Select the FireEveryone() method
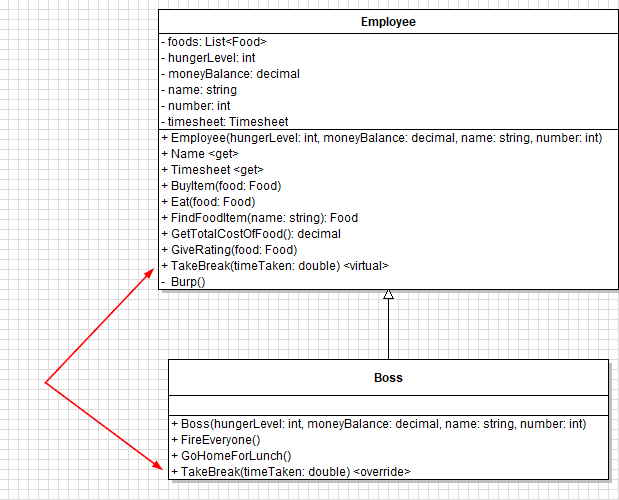 tap(215, 439)
